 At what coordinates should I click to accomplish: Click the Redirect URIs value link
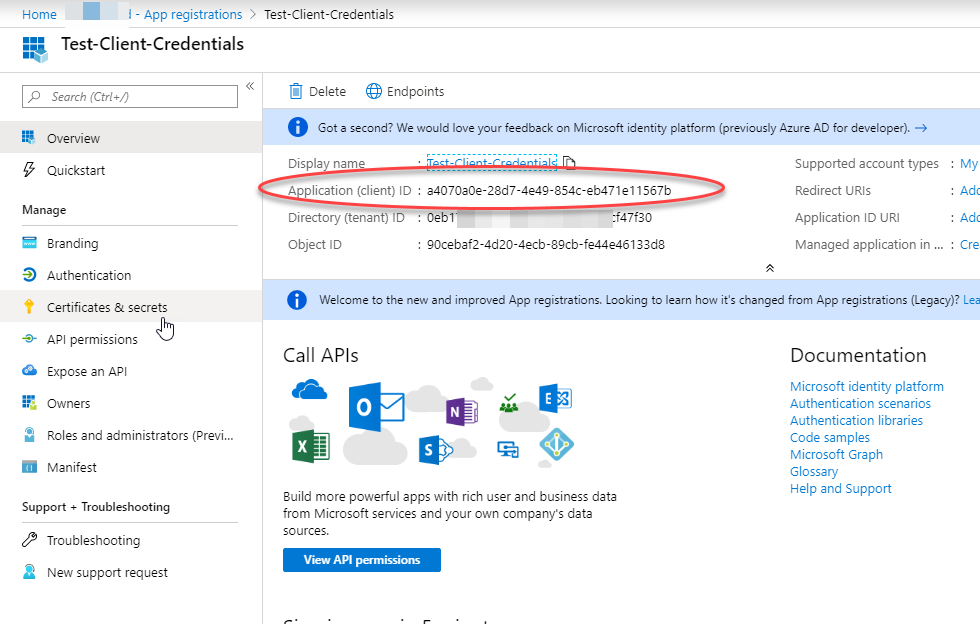click(969, 190)
